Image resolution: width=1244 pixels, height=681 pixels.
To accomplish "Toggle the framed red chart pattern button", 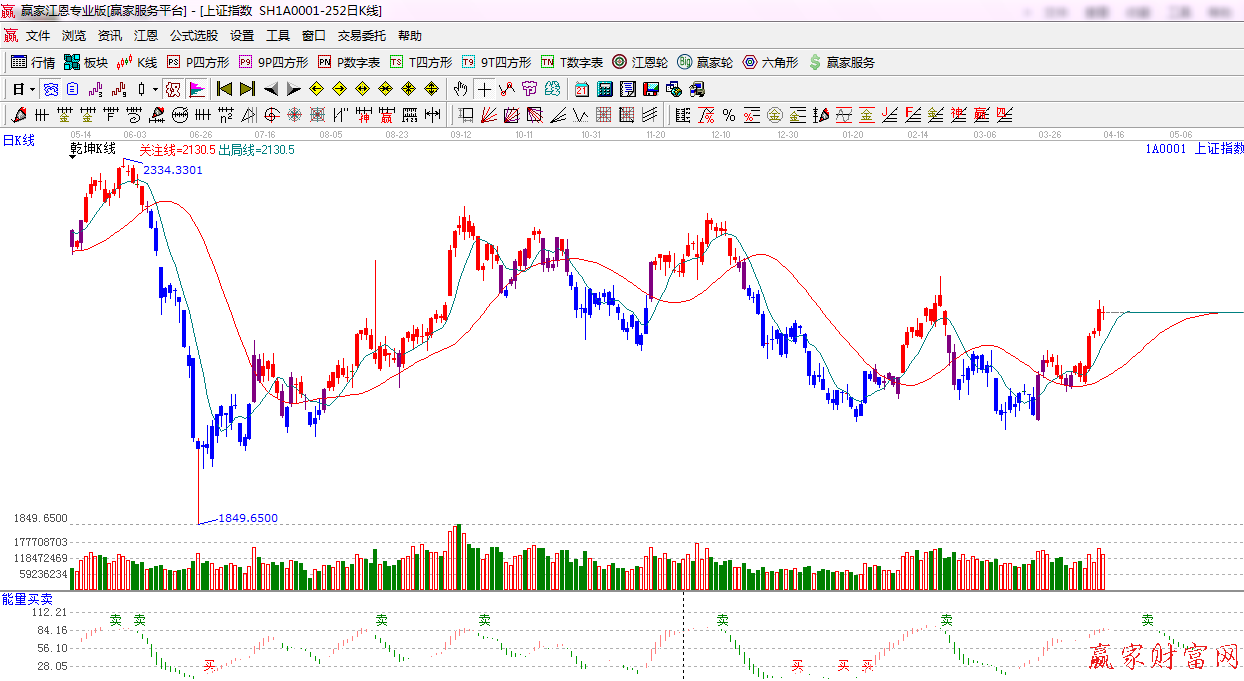I will pyautogui.click(x=173, y=89).
